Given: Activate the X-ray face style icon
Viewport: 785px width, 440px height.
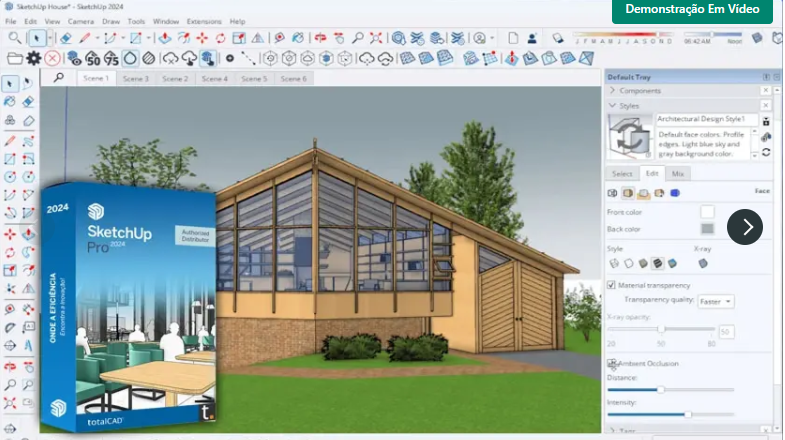Looking at the screenshot, I should point(704,263).
